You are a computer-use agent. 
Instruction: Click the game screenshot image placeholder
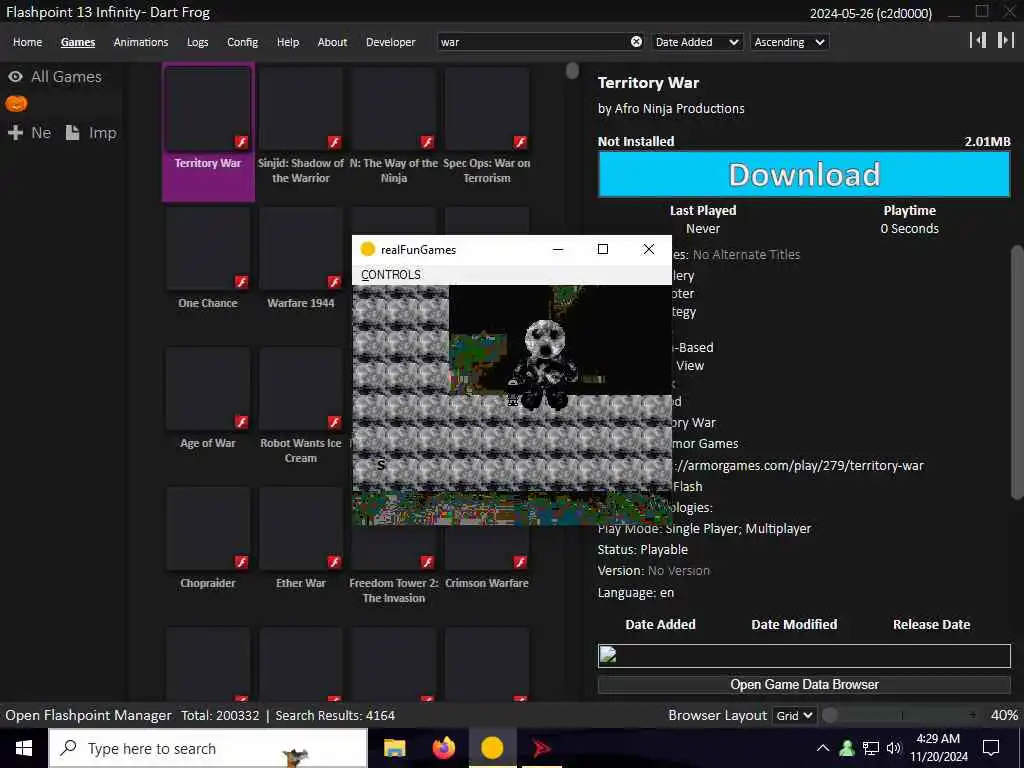(x=804, y=656)
